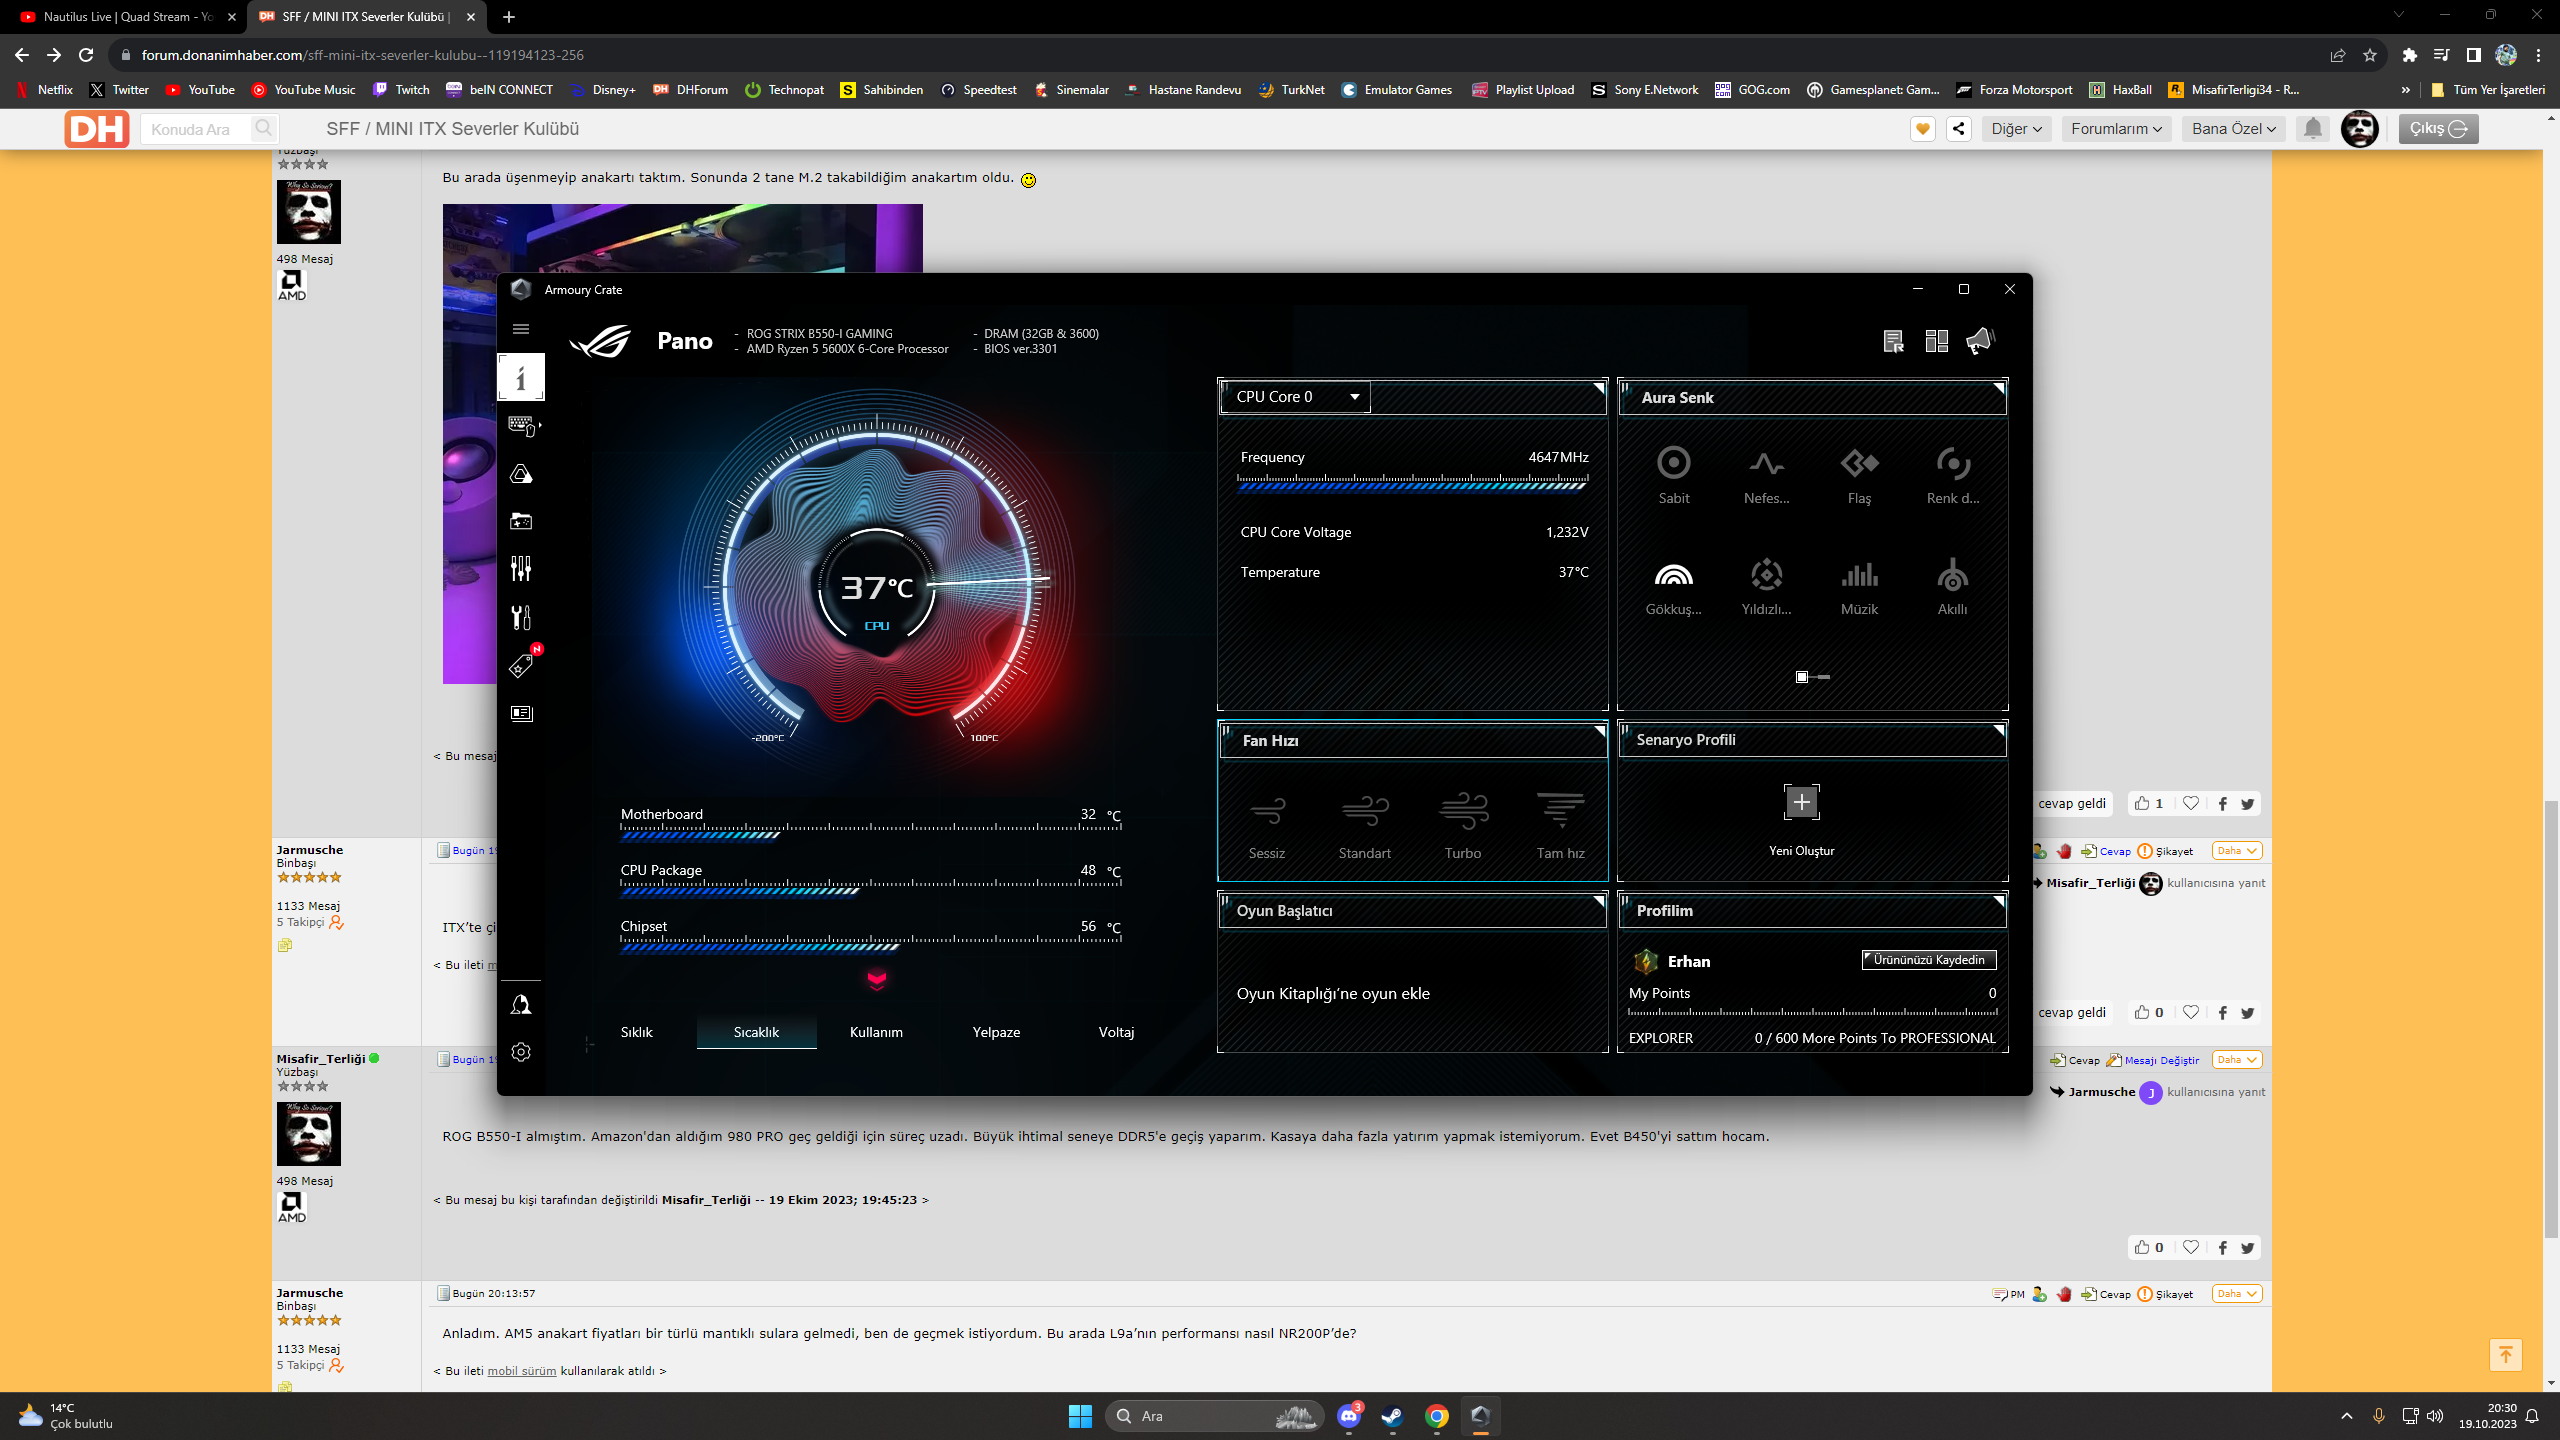Click taskbar Ara search box

tap(1214, 1416)
